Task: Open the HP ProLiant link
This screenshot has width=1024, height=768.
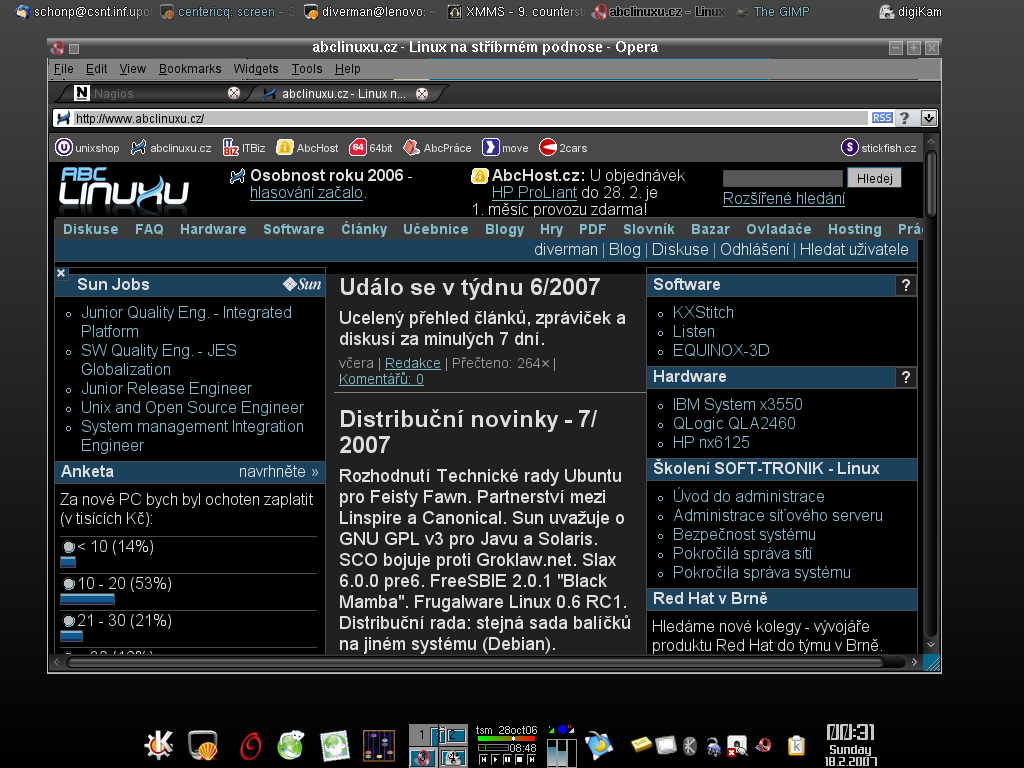Action: tap(534, 193)
